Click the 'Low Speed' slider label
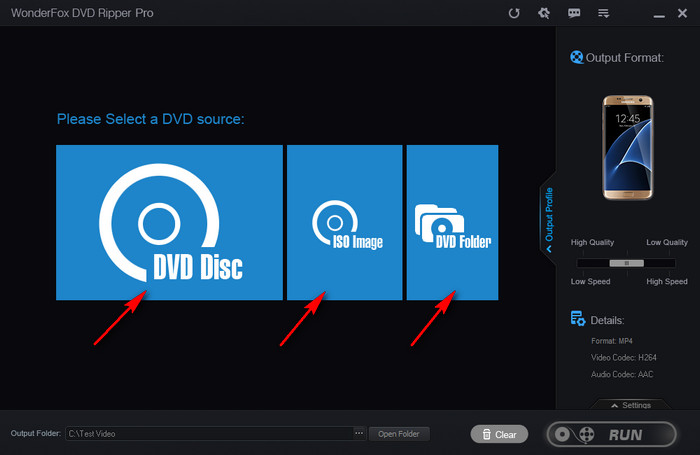Screen dimensions: 700x455 point(590,281)
